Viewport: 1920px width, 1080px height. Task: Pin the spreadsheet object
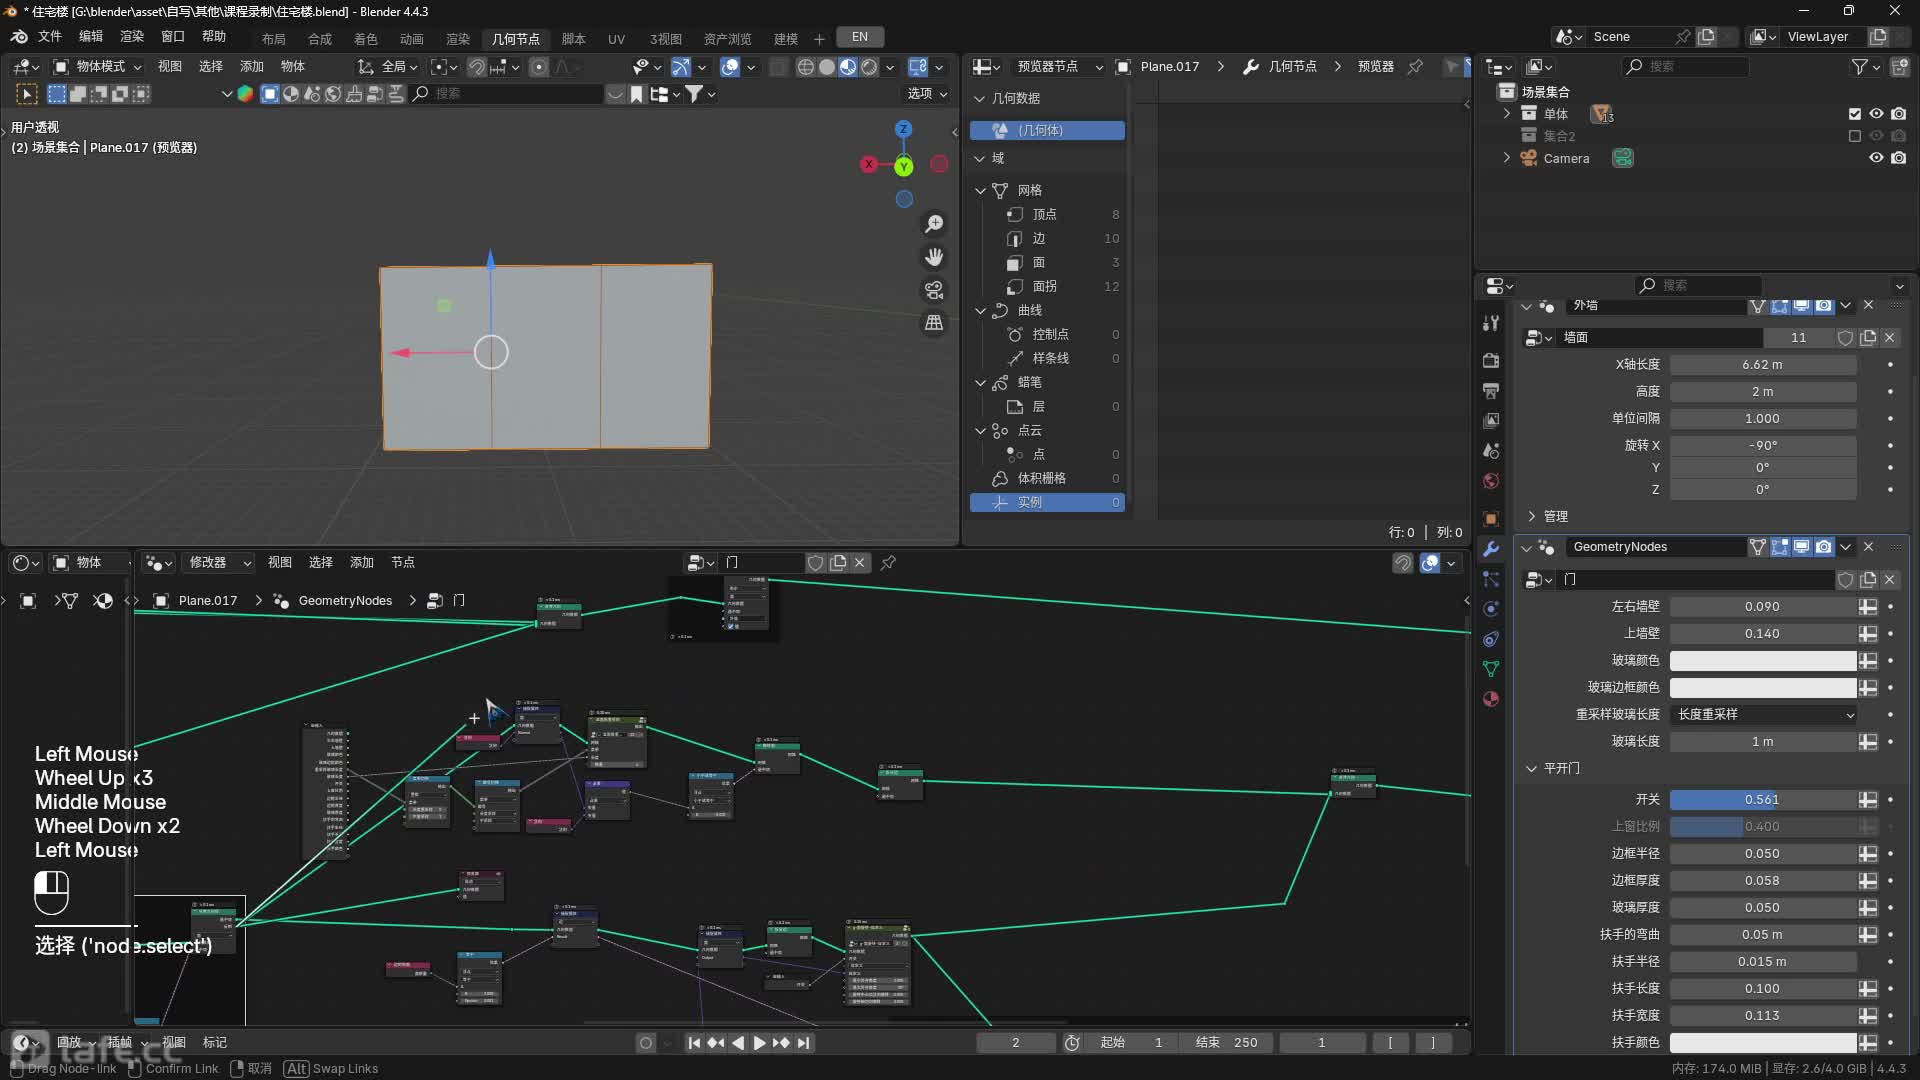pyautogui.click(x=1415, y=66)
